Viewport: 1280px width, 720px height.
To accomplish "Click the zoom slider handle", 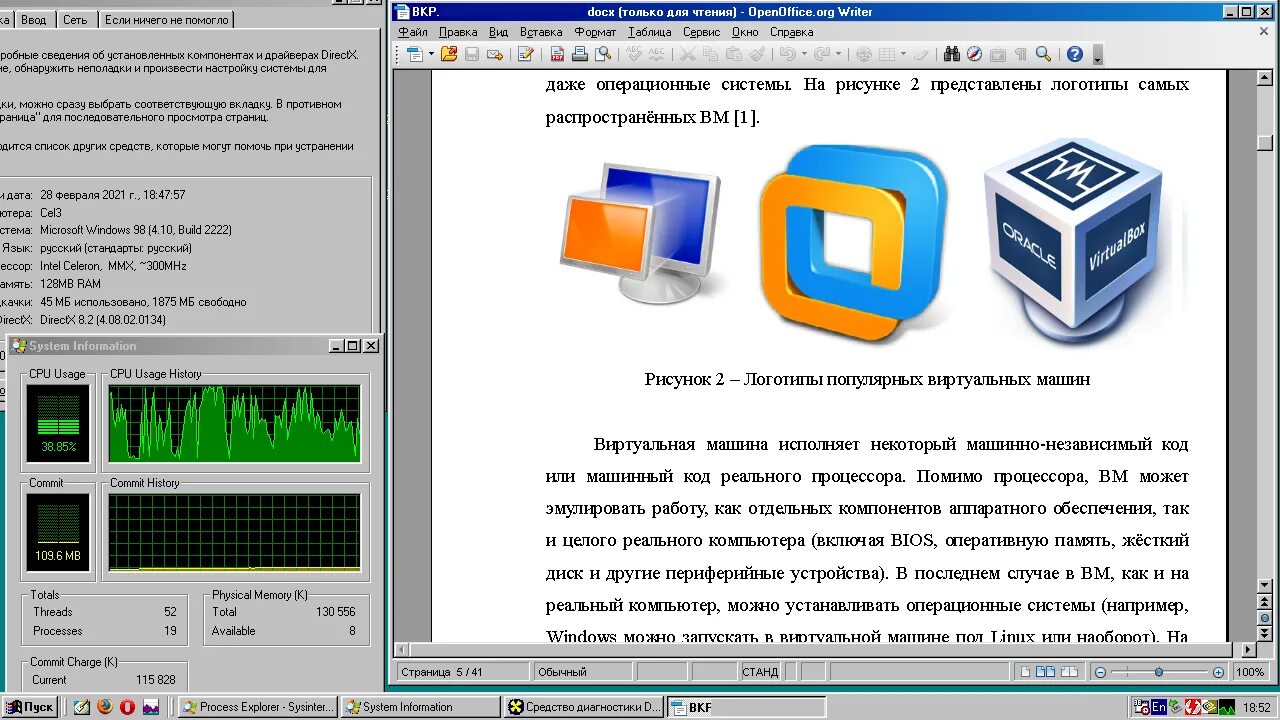I will [x=1159, y=672].
